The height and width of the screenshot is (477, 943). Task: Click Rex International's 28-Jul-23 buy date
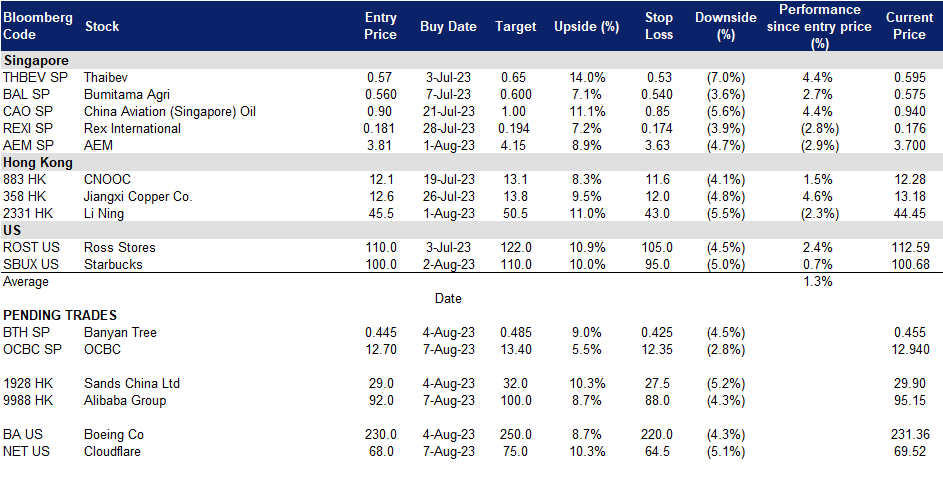pyautogui.click(x=448, y=128)
